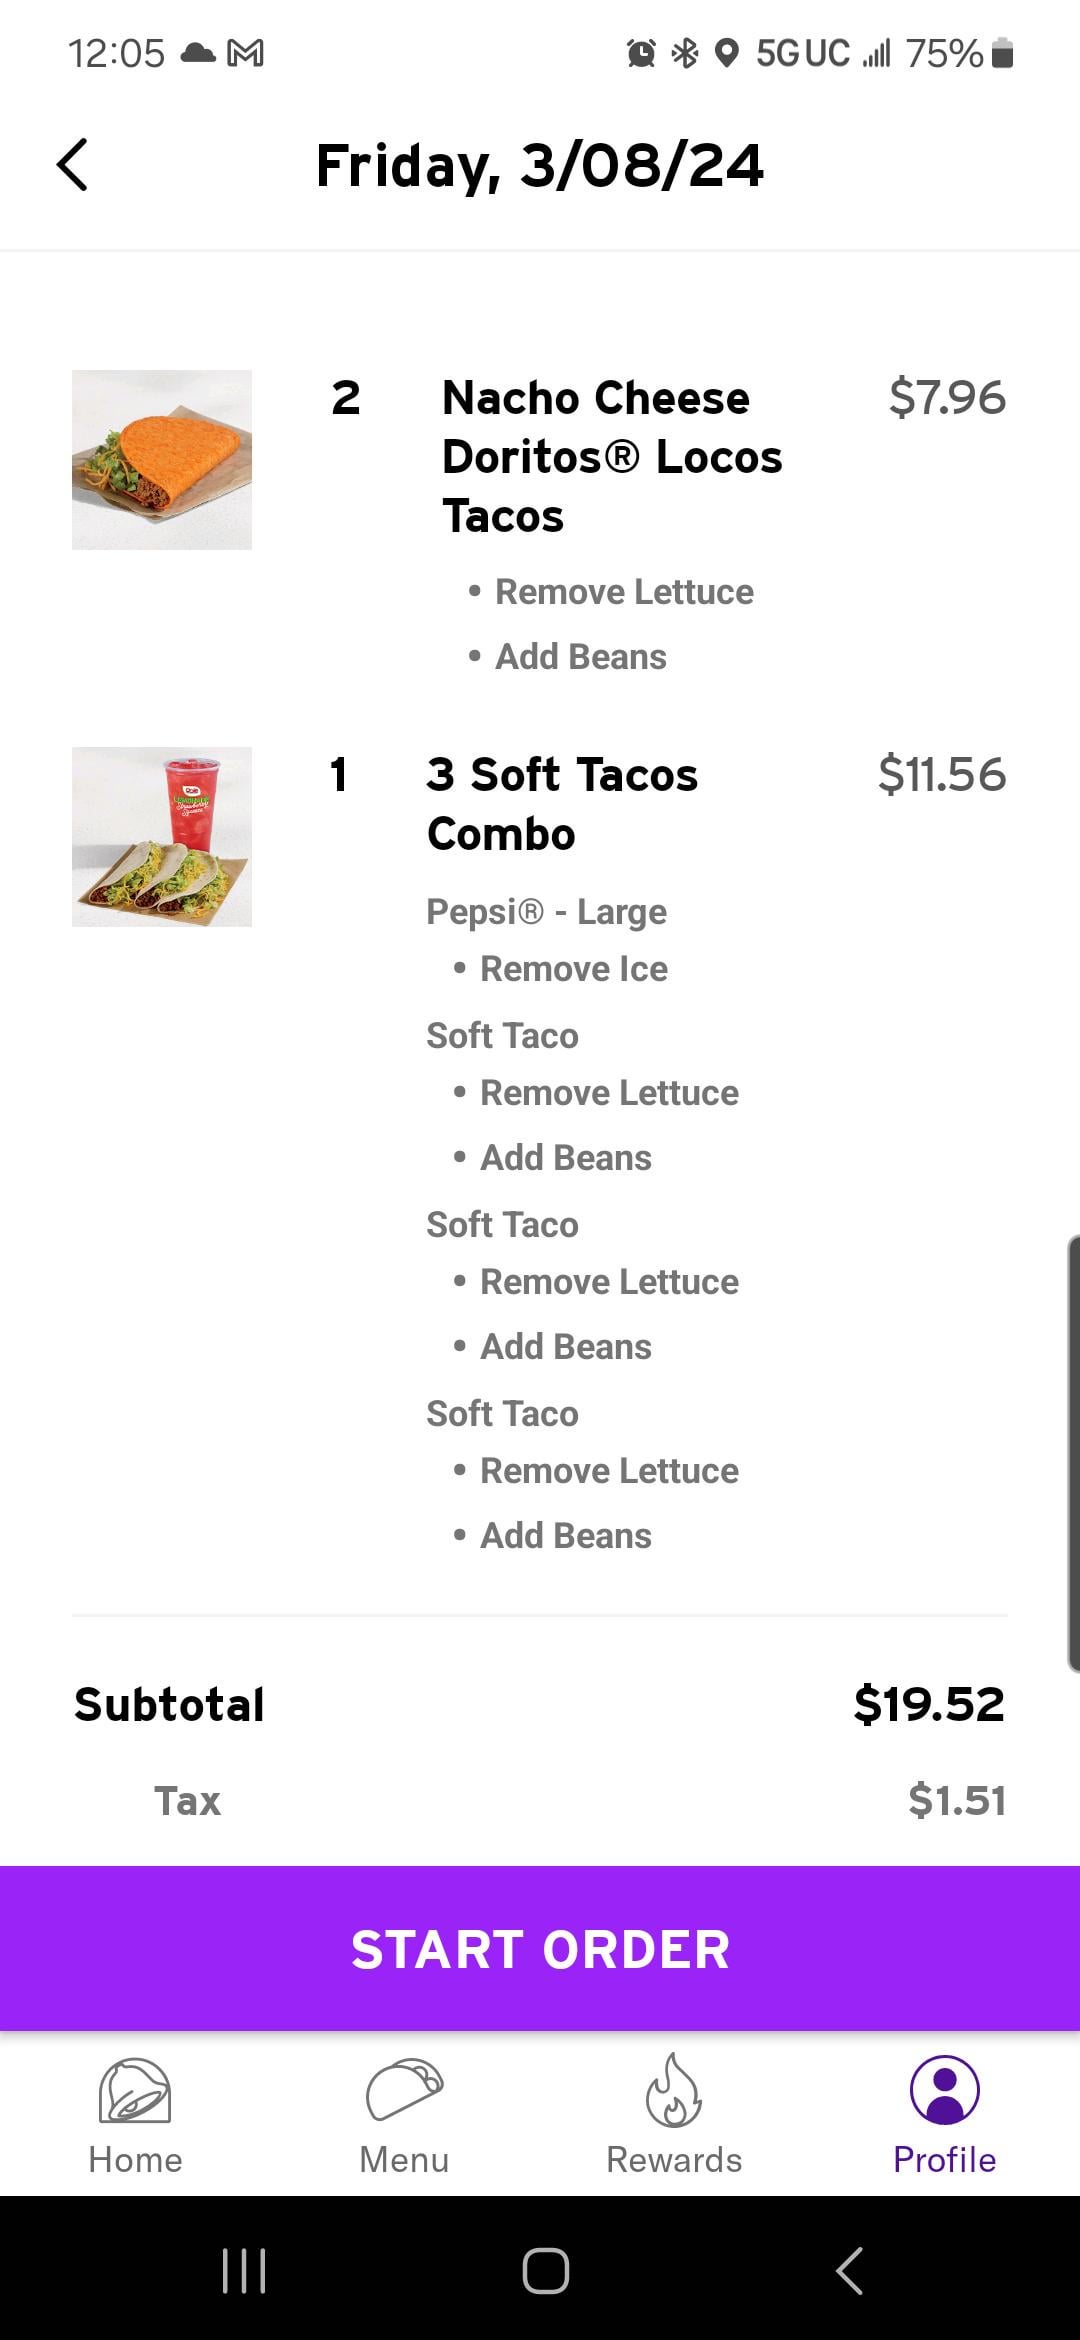Open the Menu taco icon

(x=404, y=2090)
